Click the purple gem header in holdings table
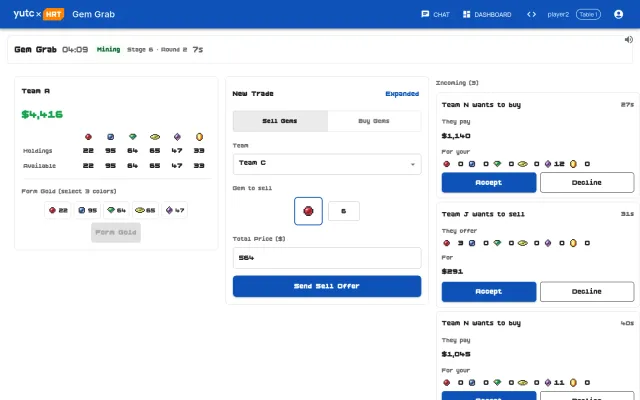 tap(177, 137)
